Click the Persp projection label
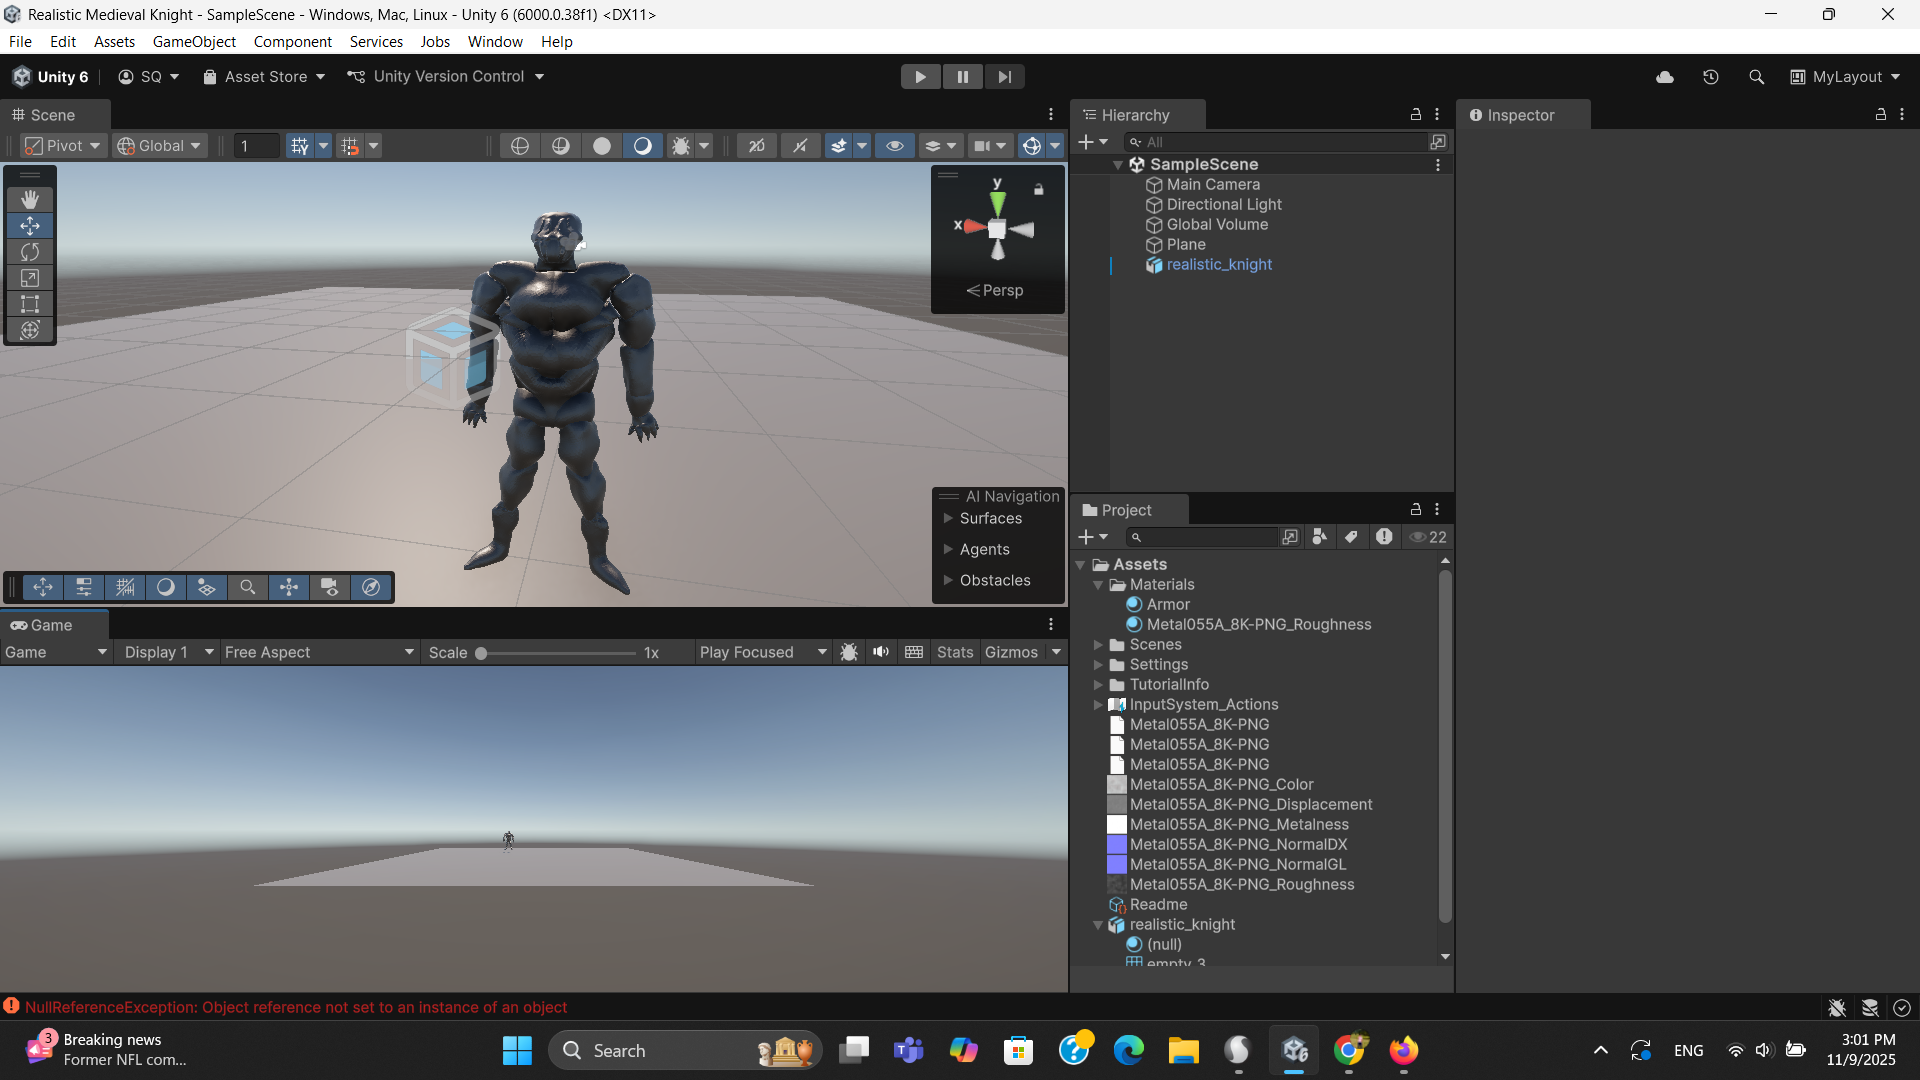Image resolution: width=1920 pixels, height=1080 pixels. (x=1003, y=290)
